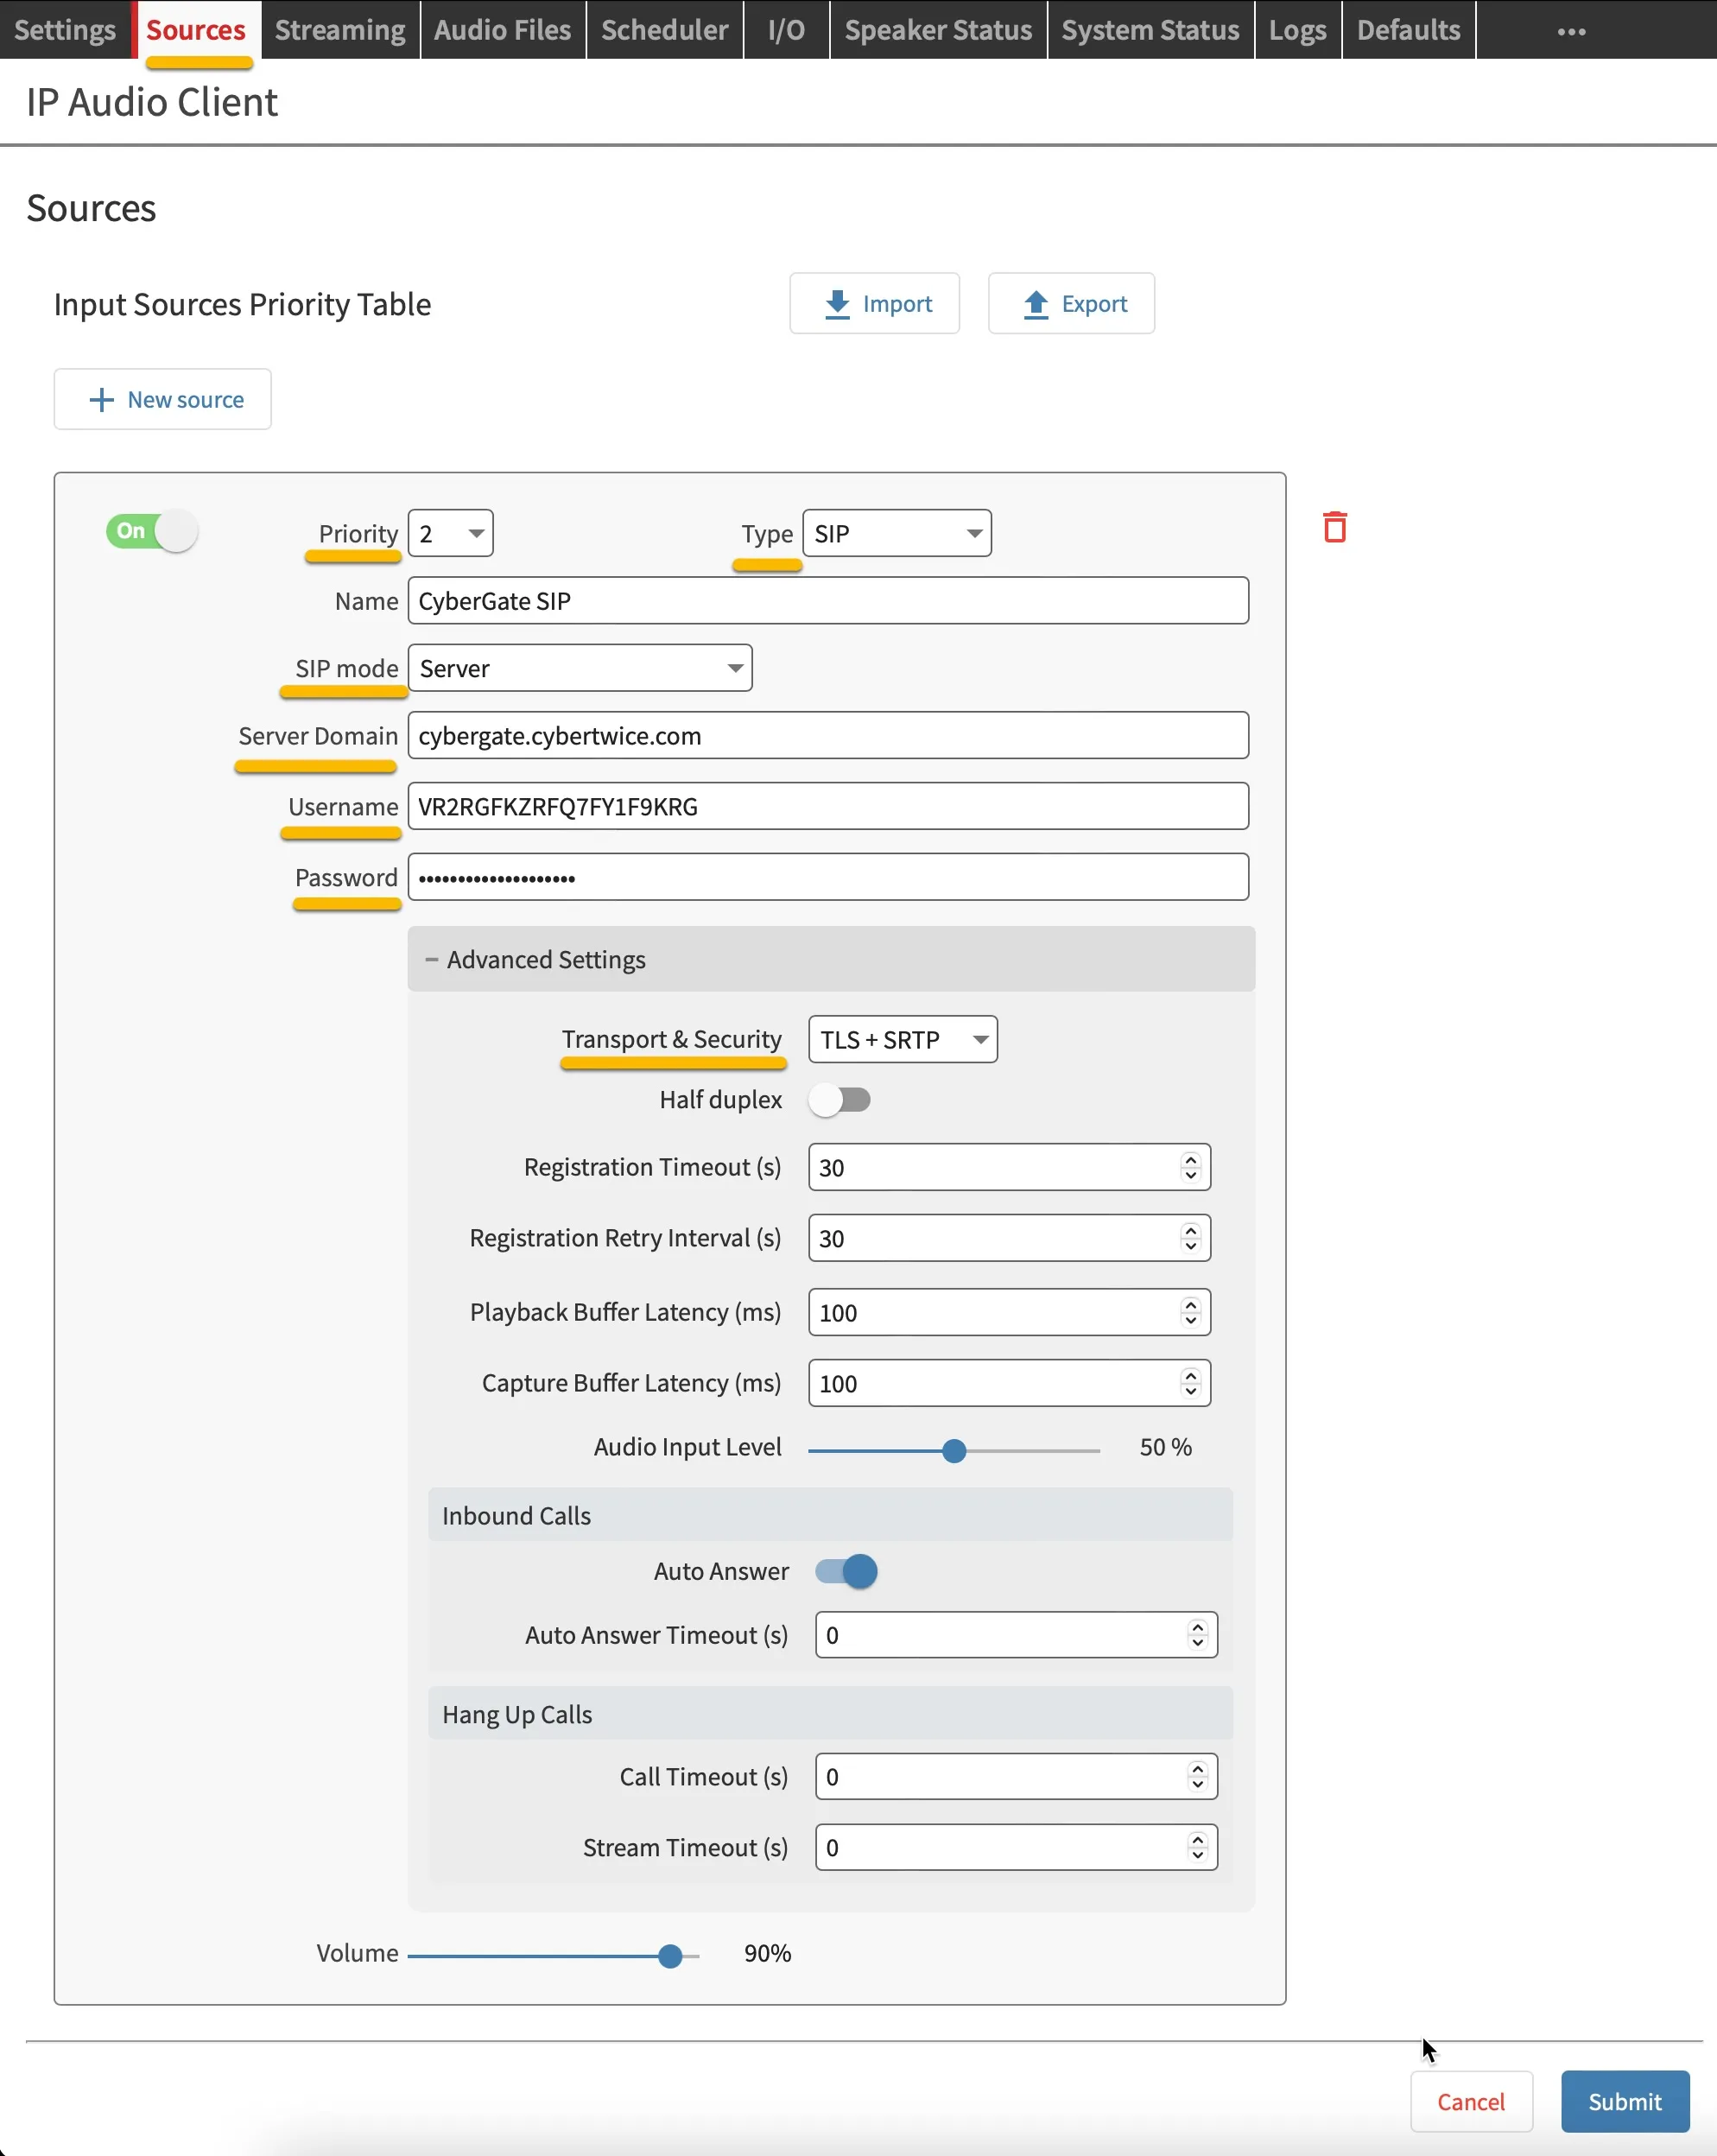The image size is (1717, 2156).
Task: Click the Username input field
Action: [x=828, y=806]
